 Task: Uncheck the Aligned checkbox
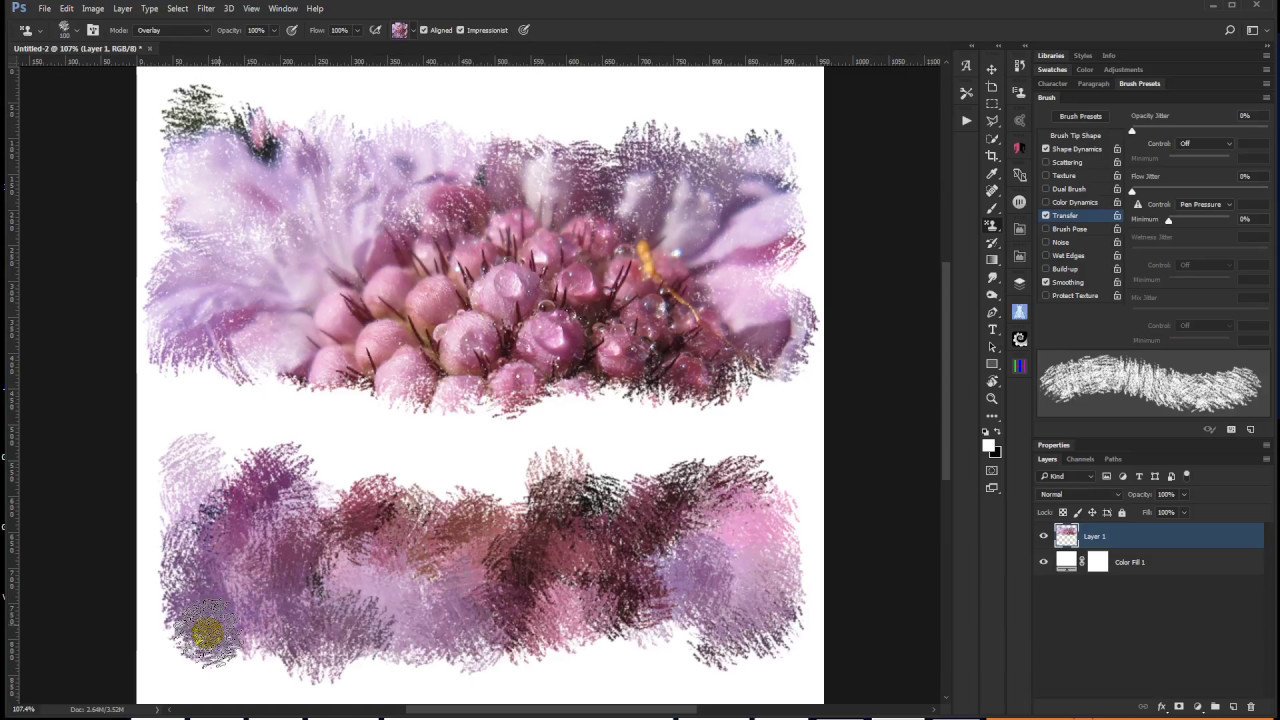pos(424,30)
